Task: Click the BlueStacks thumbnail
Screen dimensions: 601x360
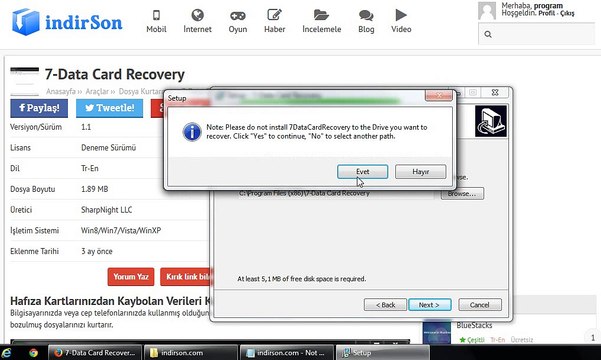Action: (437, 332)
